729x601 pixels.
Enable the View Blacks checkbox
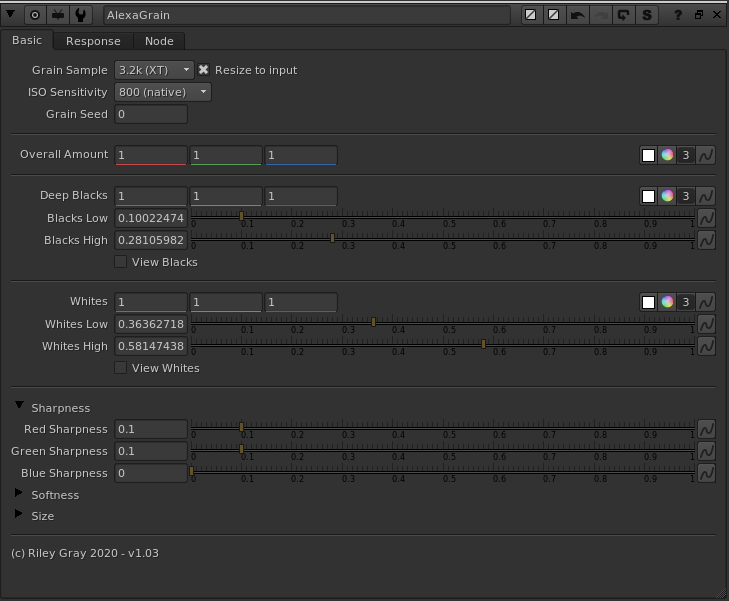[121, 262]
